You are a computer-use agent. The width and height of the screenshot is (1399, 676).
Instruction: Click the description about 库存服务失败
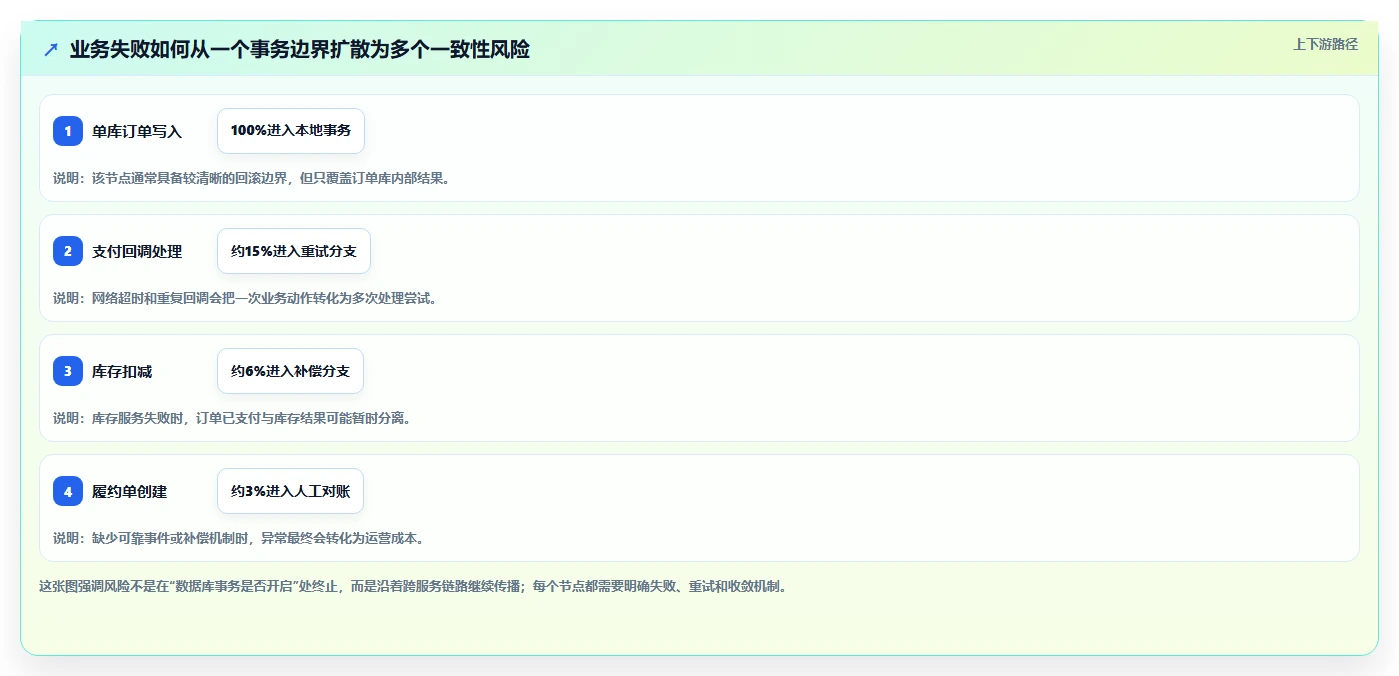(232, 418)
